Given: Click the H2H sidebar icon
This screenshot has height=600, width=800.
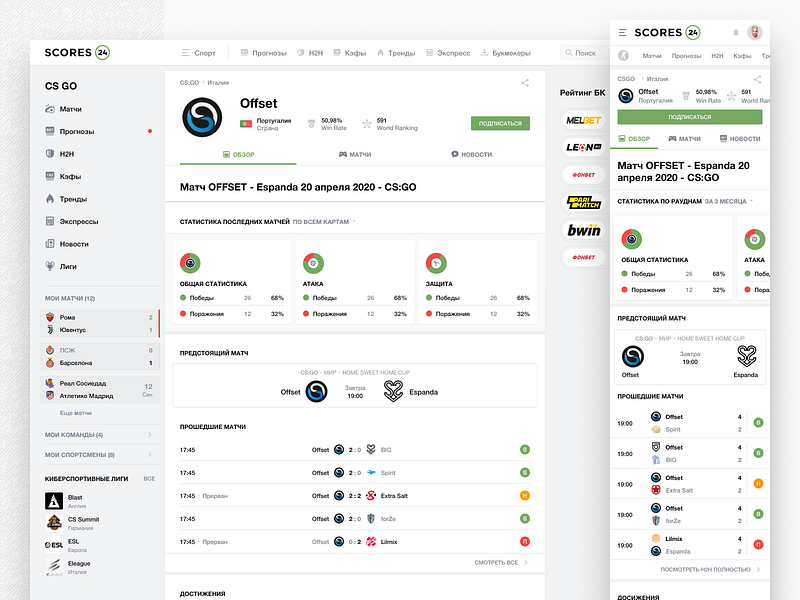Looking at the screenshot, I should tap(50, 153).
